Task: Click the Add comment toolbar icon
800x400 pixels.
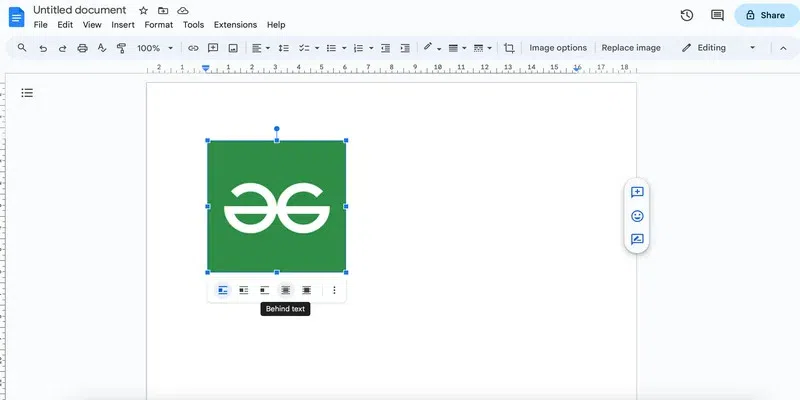Action: pyautogui.click(x=213, y=48)
